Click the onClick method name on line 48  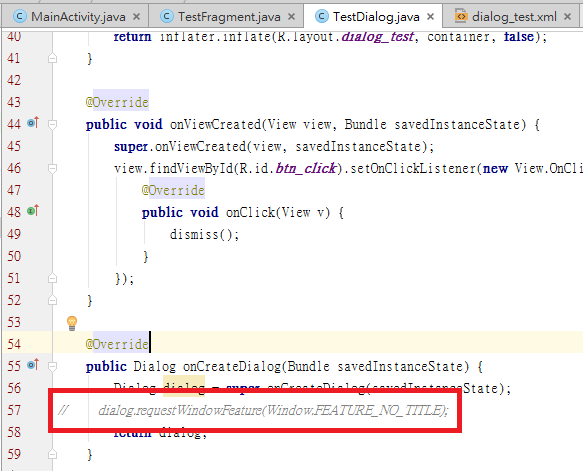pyautogui.click(x=250, y=213)
